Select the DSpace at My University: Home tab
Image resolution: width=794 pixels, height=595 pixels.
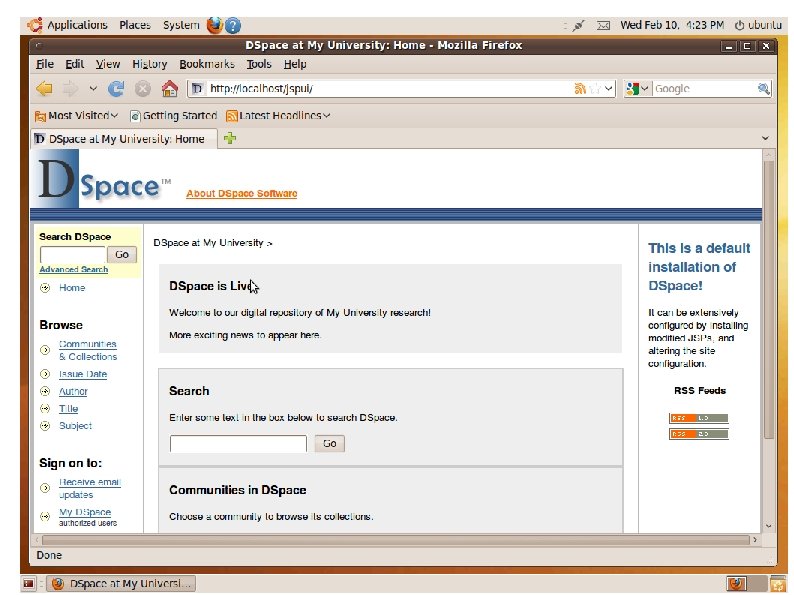point(125,139)
